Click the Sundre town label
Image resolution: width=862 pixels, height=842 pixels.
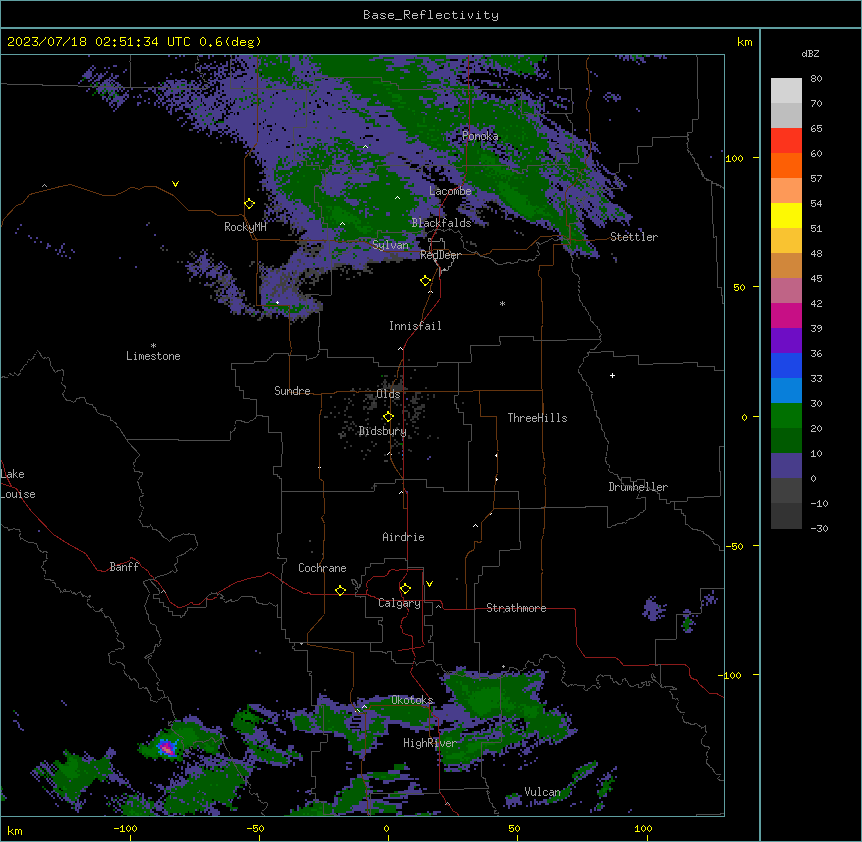tap(292, 391)
